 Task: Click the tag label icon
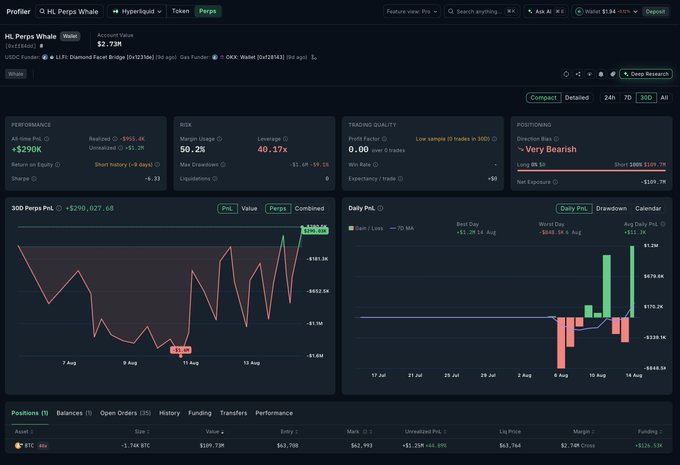click(x=612, y=74)
